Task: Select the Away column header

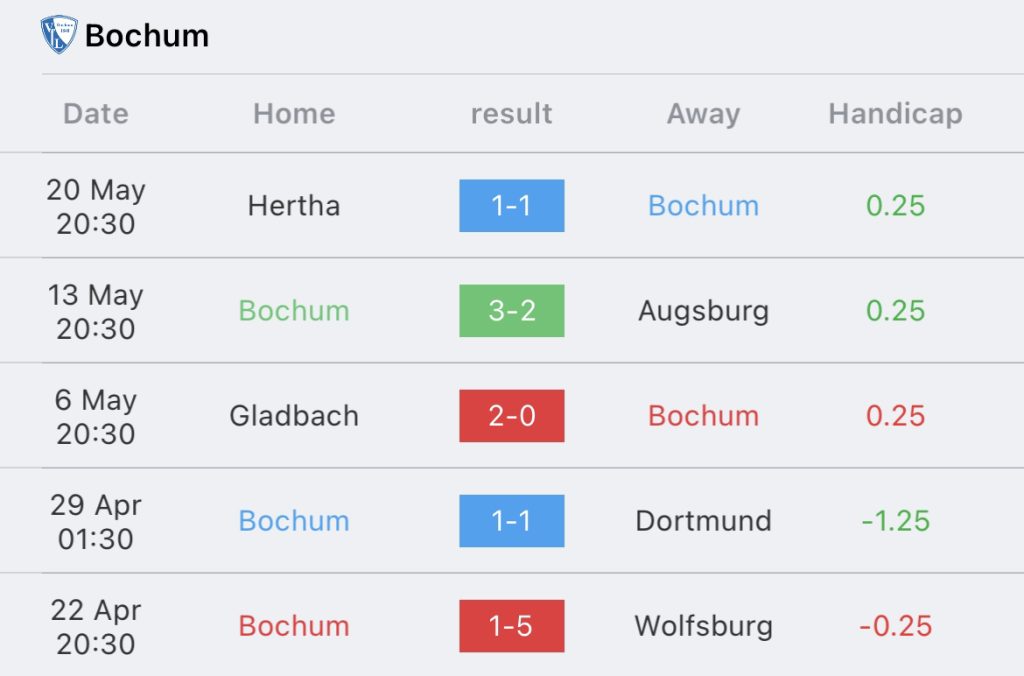Action: [x=703, y=114]
